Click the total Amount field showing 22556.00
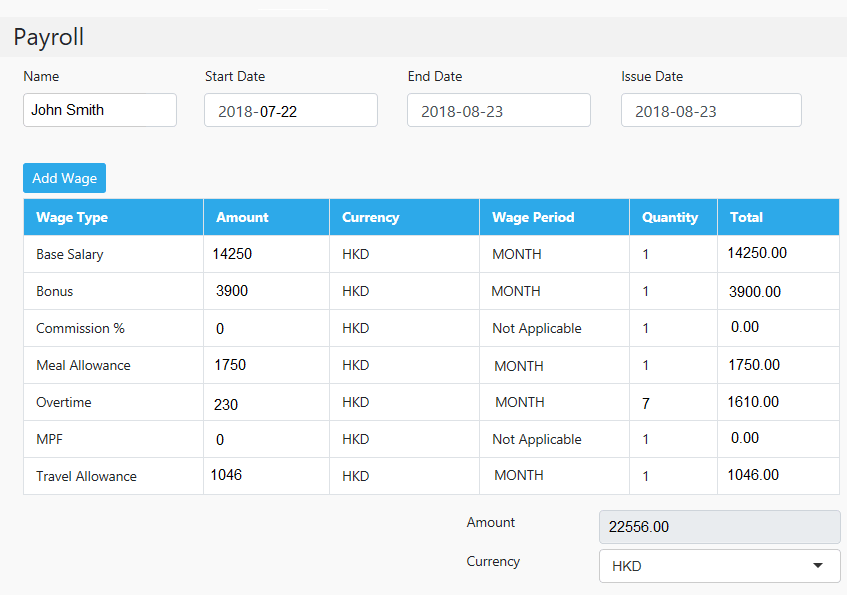 click(720, 527)
